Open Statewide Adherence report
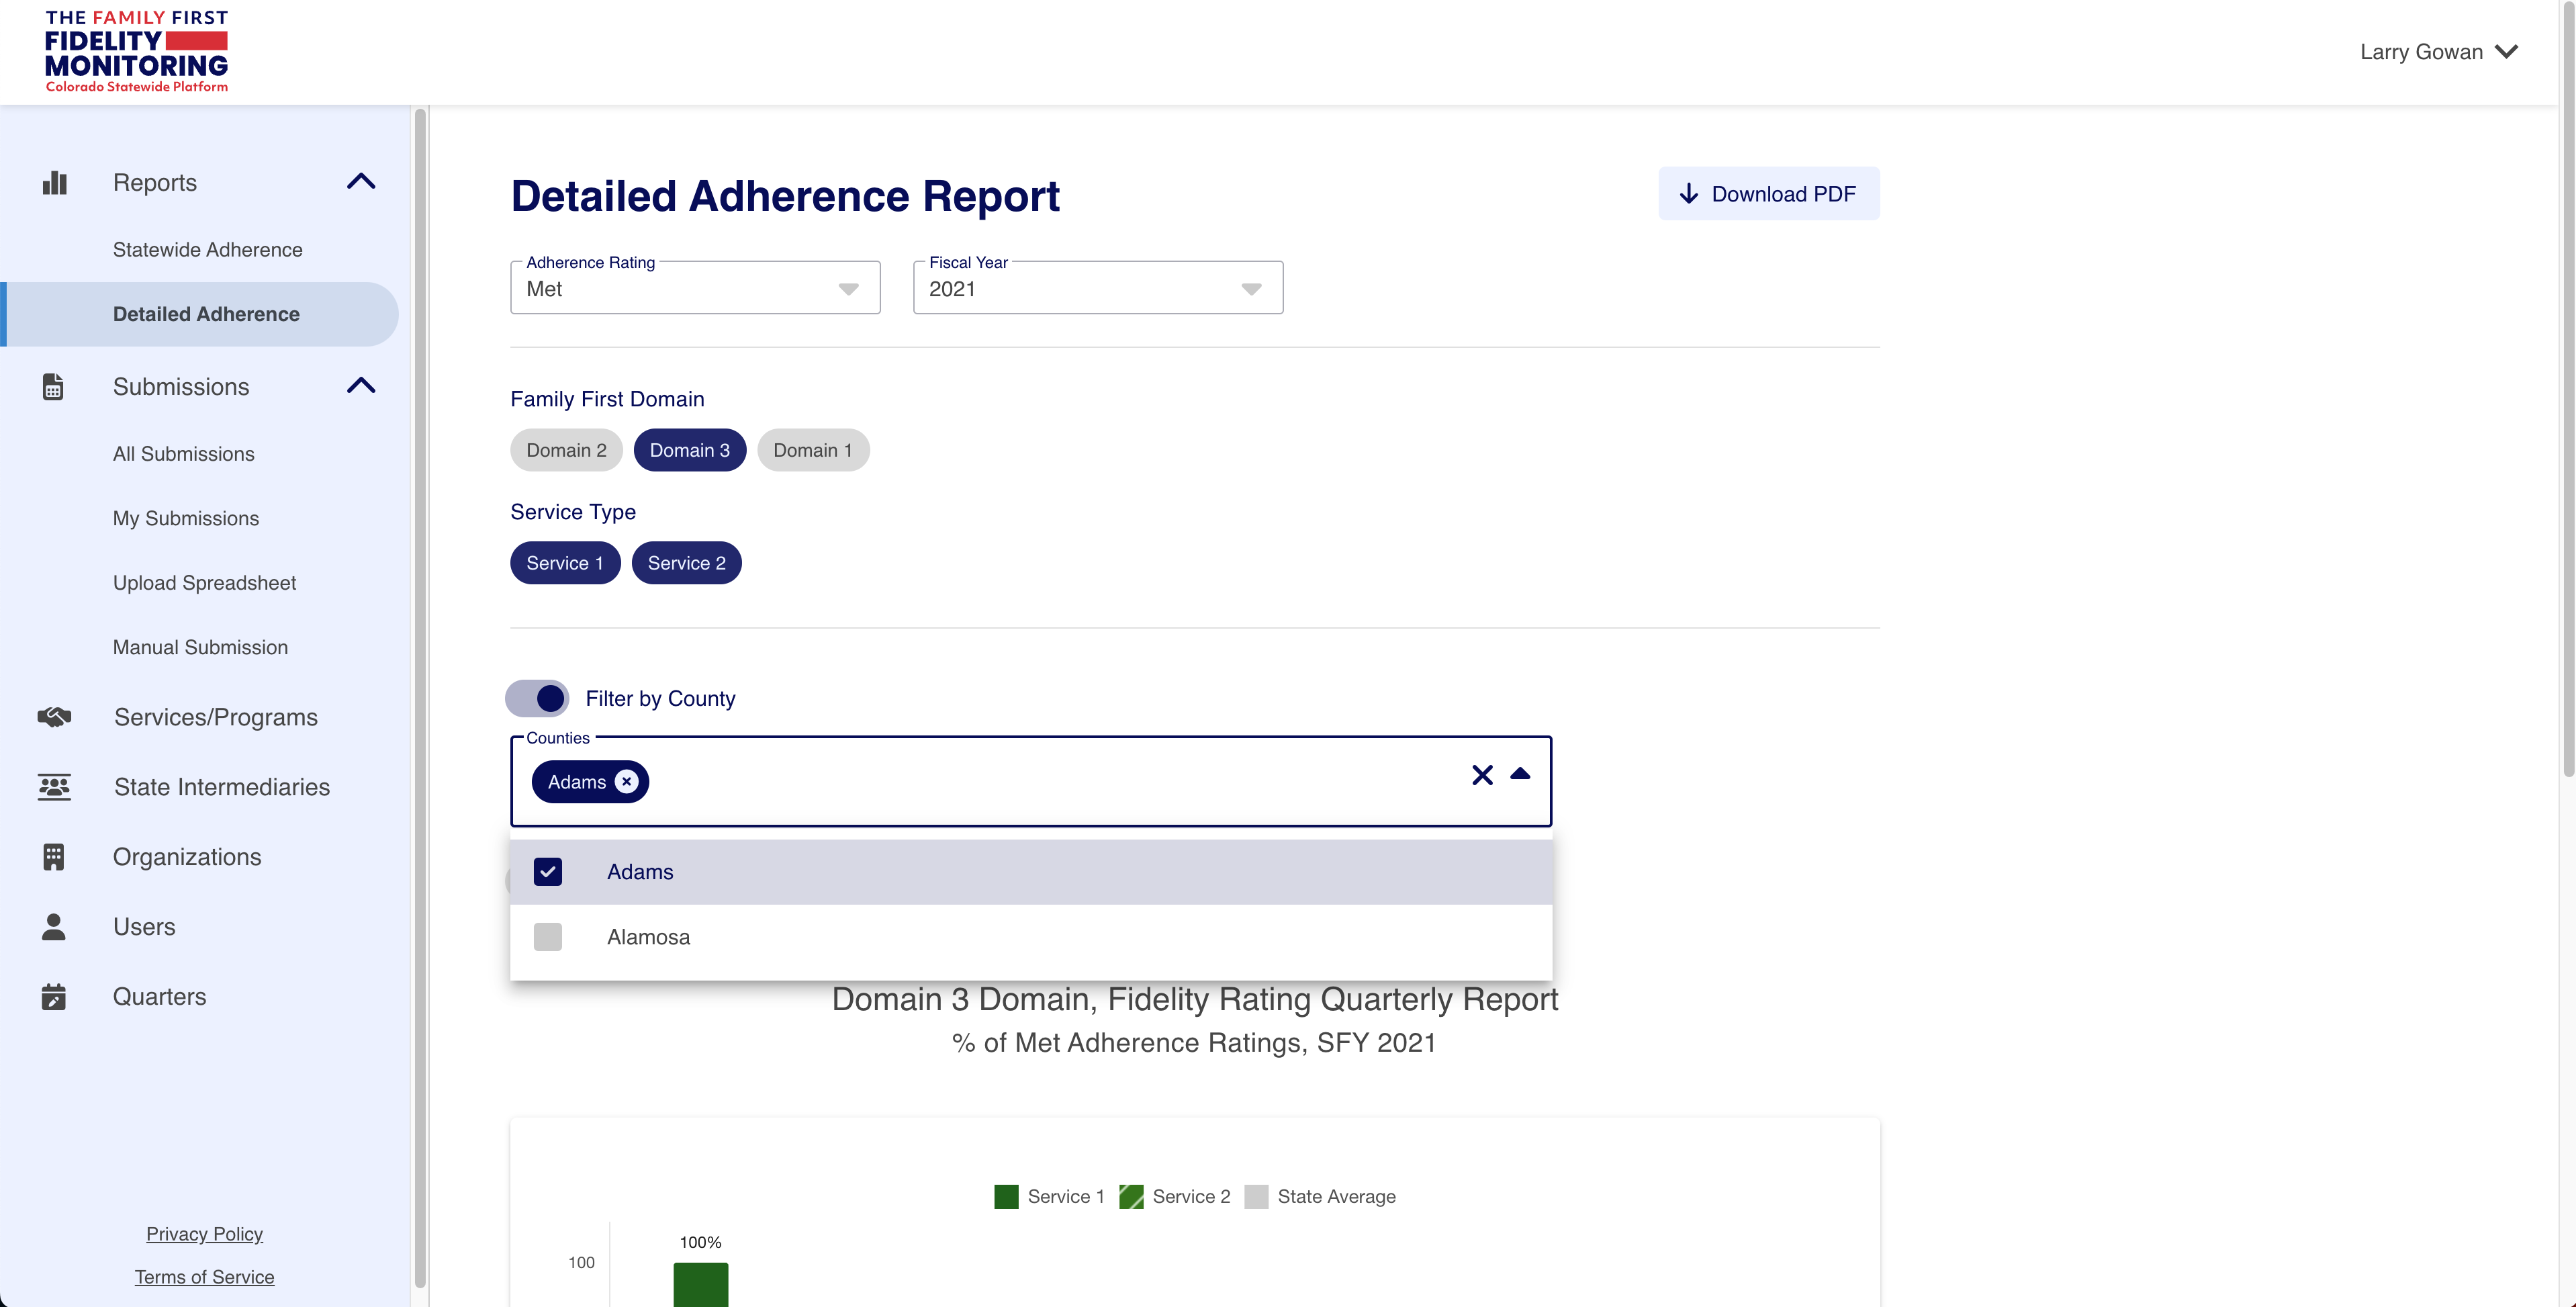This screenshot has height=1307, width=2576. [208, 250]
